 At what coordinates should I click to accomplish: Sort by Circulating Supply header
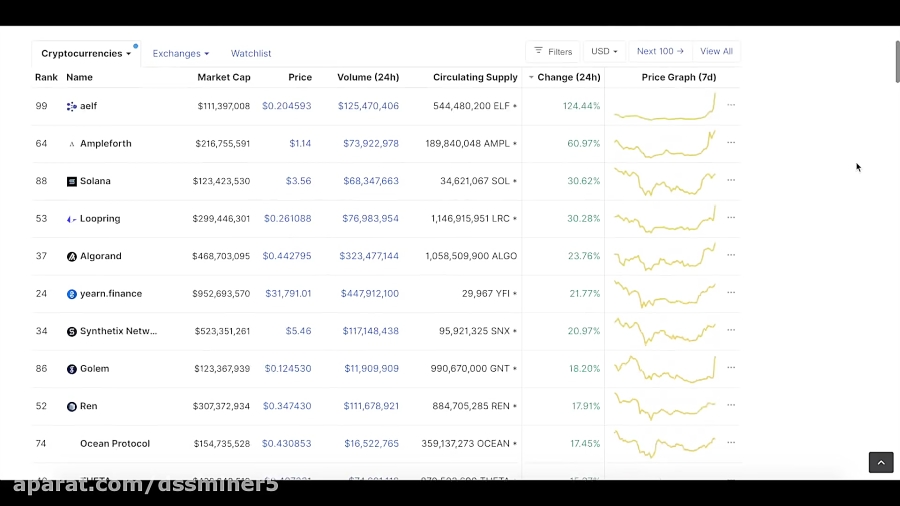(475, 77)
